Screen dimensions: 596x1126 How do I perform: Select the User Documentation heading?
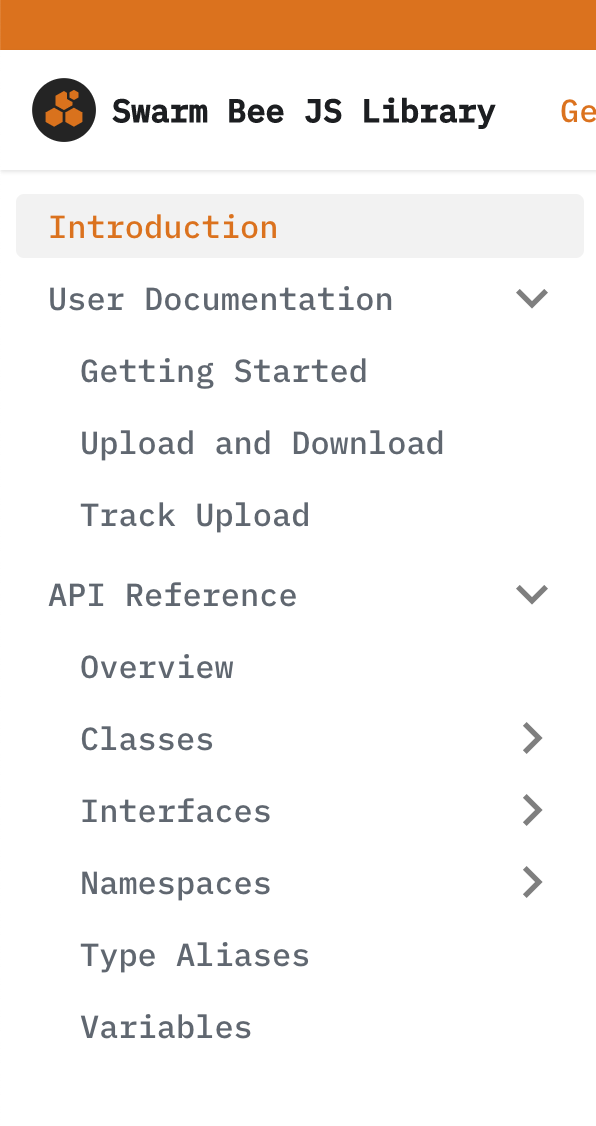(x=220, y=297)
